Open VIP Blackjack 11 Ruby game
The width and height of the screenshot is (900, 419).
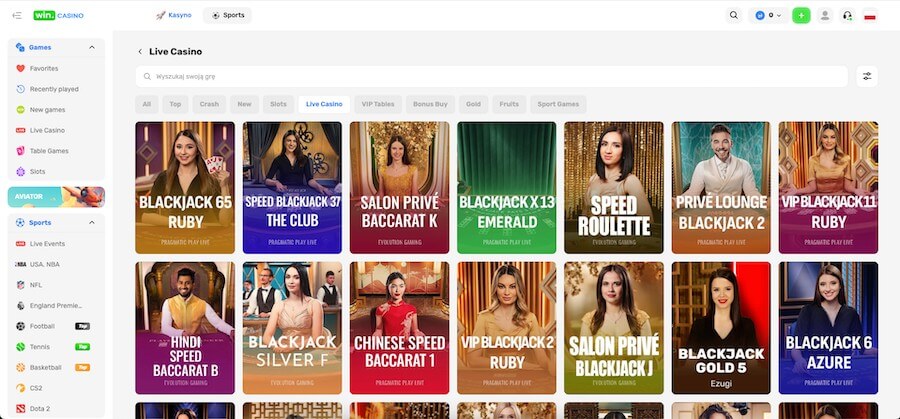[828, 188]
